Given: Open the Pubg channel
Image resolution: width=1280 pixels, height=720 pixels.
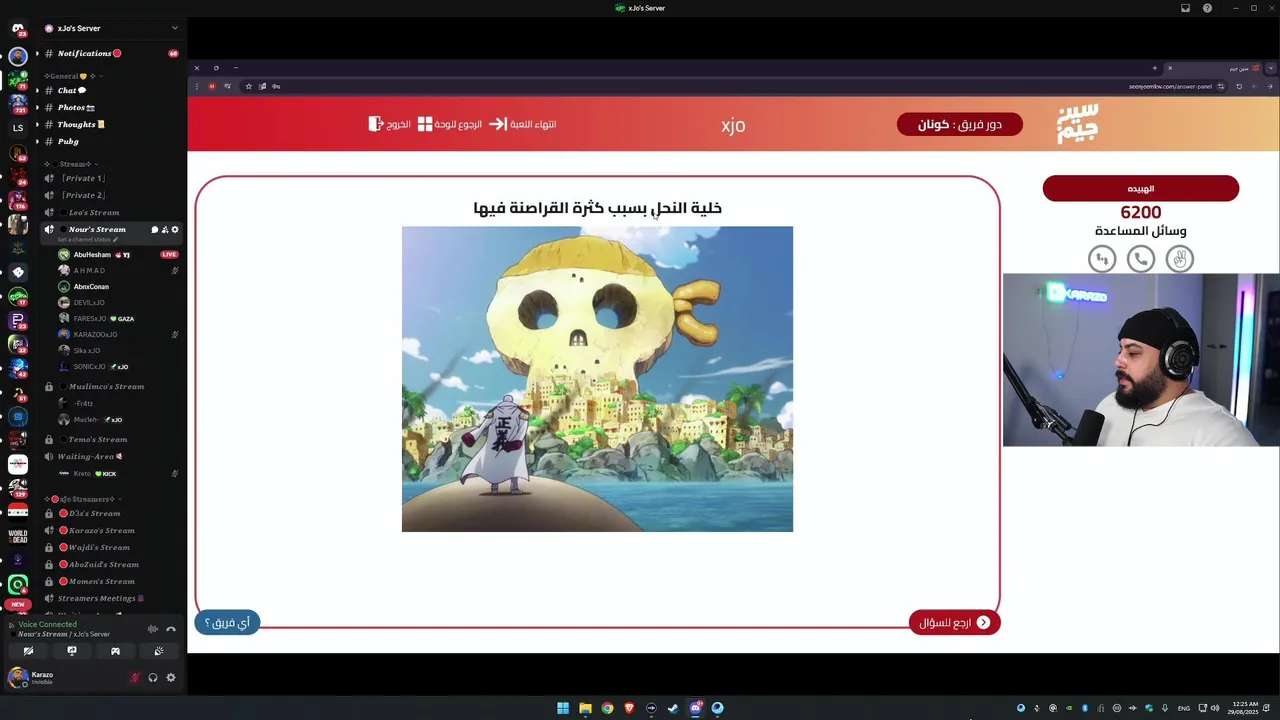Looking at the screenshot, I should point(110,141).
